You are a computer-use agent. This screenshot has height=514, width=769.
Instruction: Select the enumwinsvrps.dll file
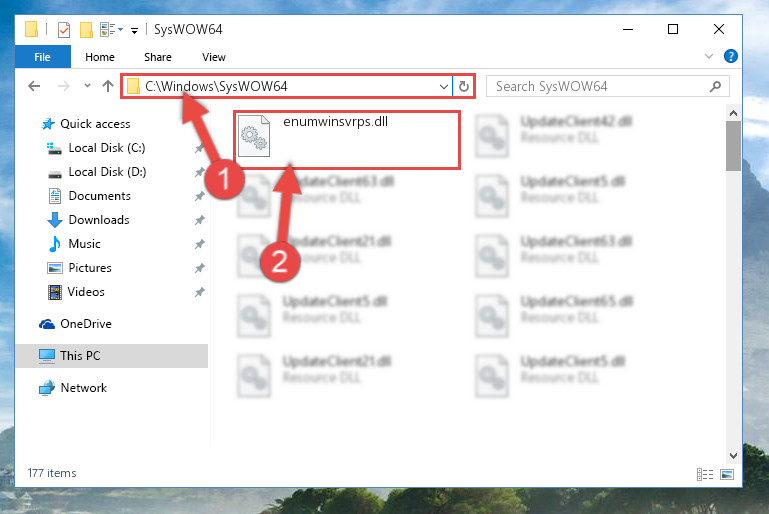coord(347,140)
